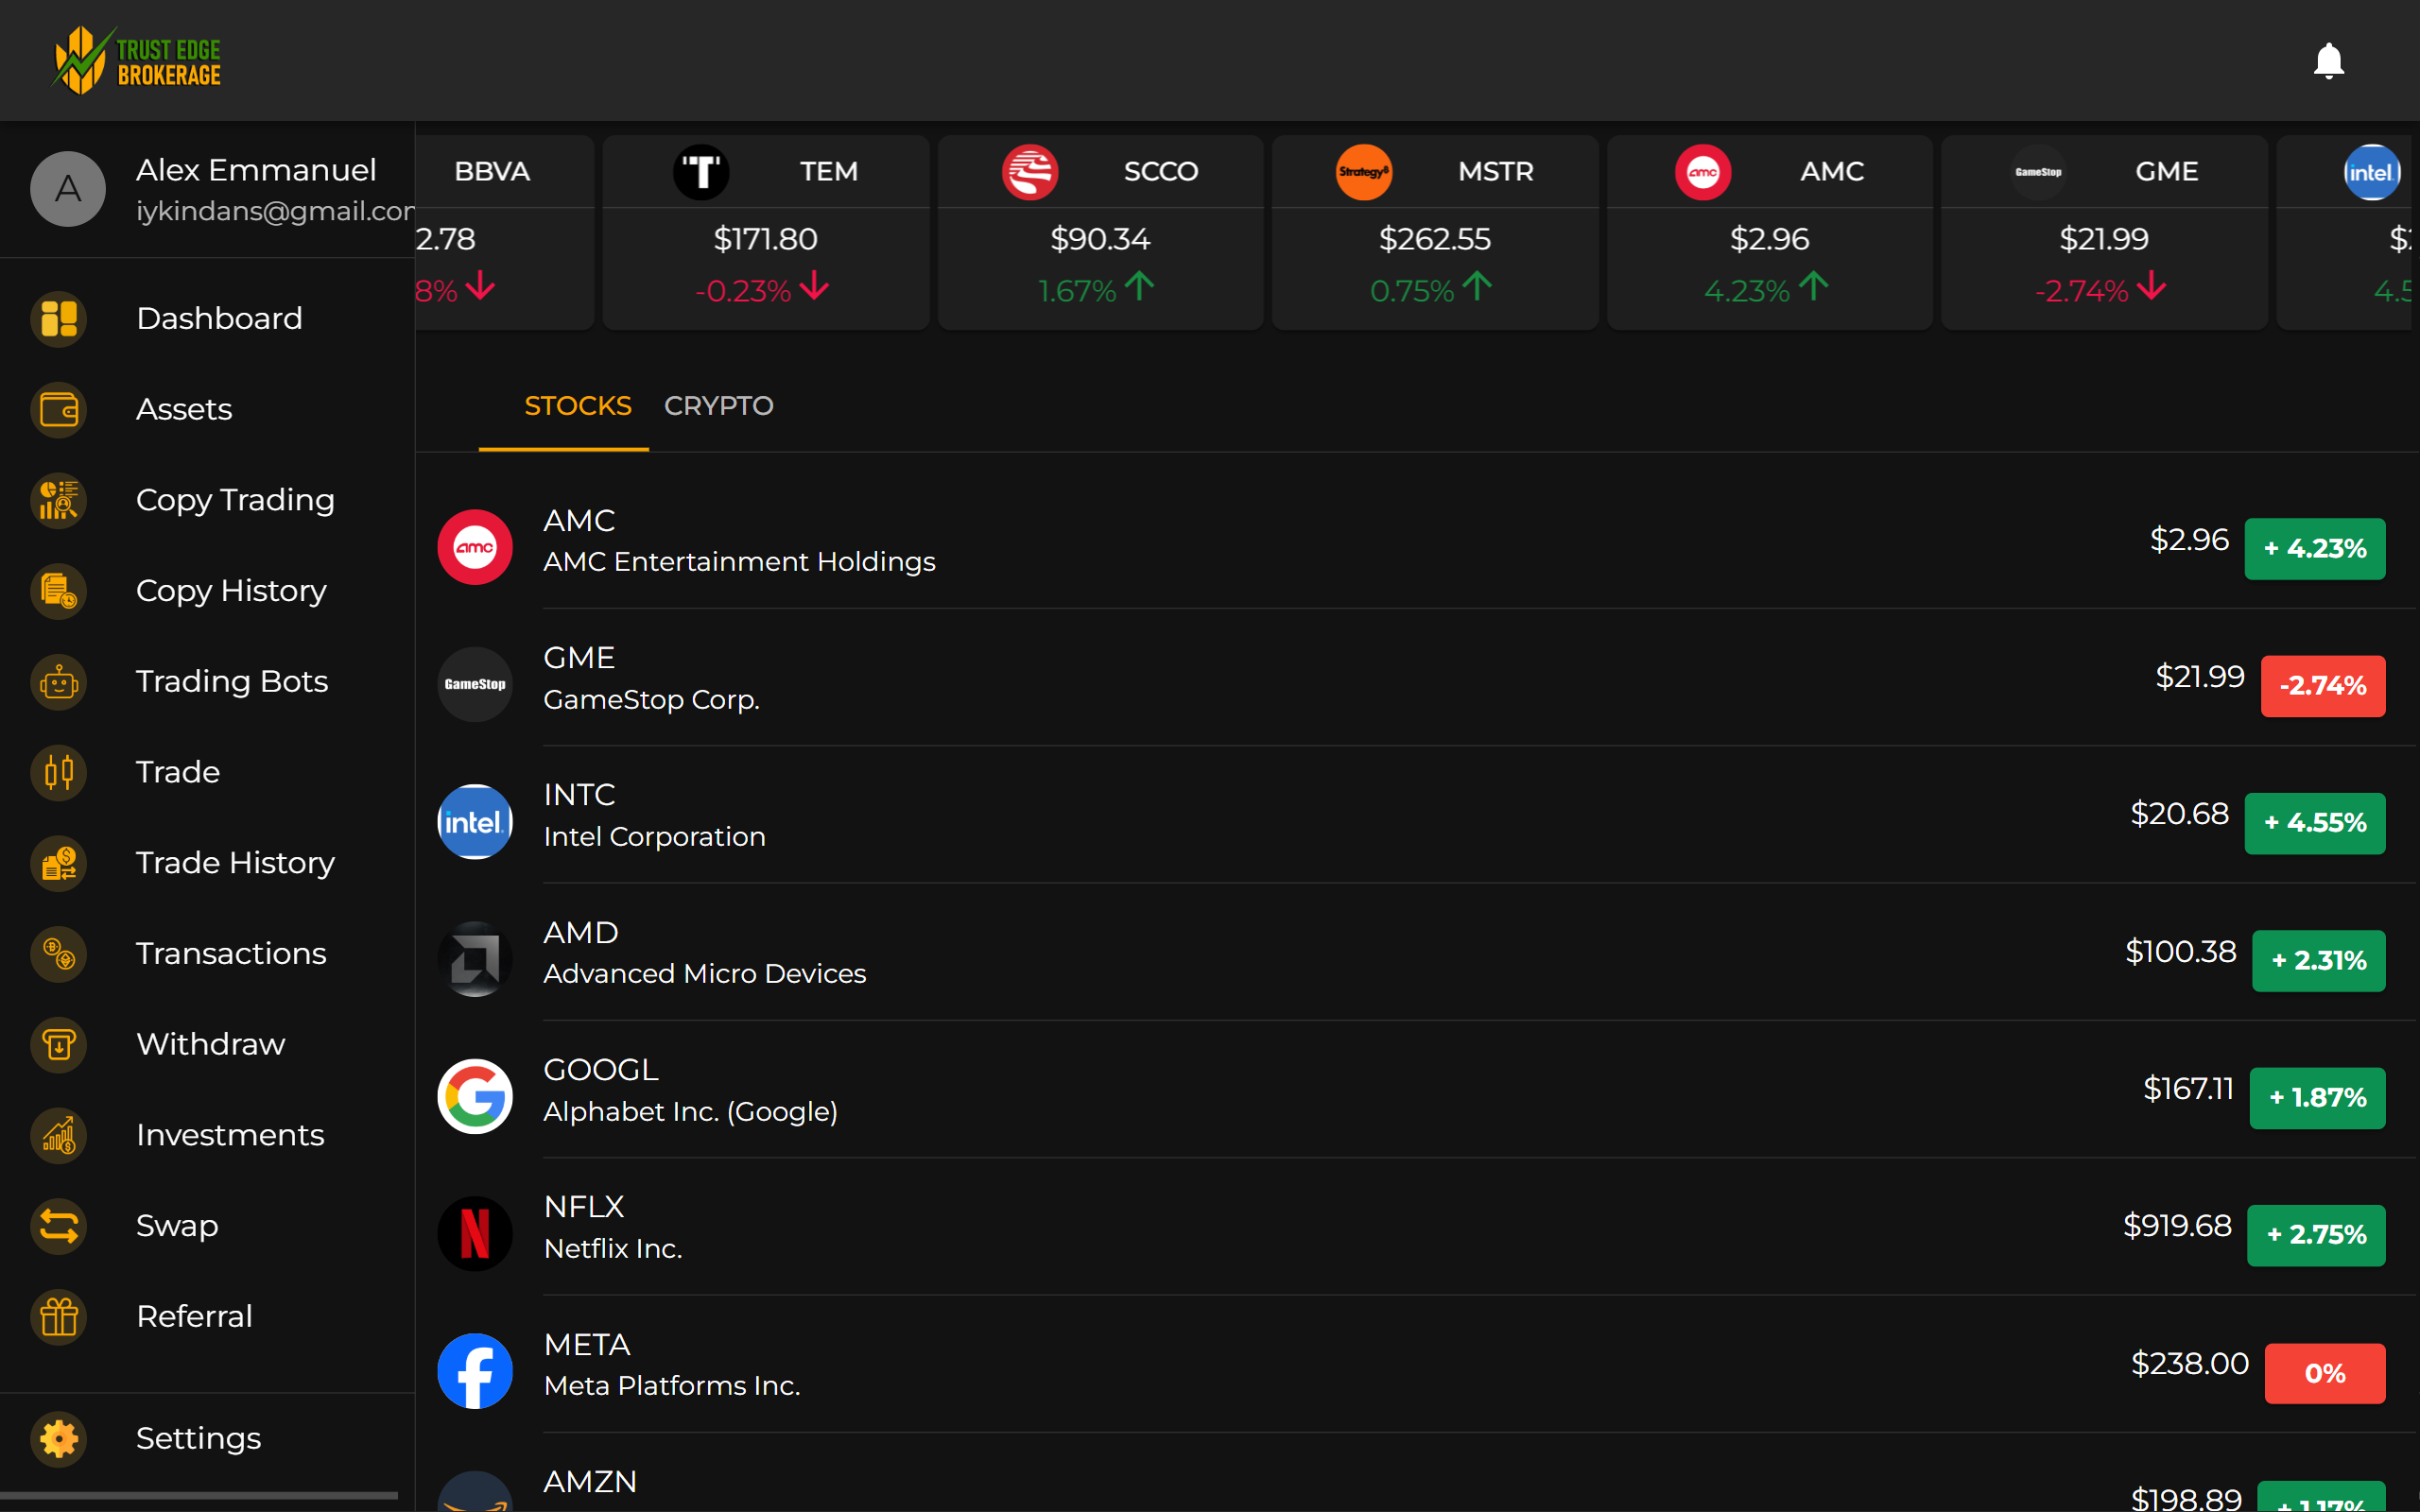Click the Assets wallet icon
Screen dimensions: 2420x1512
59,410
